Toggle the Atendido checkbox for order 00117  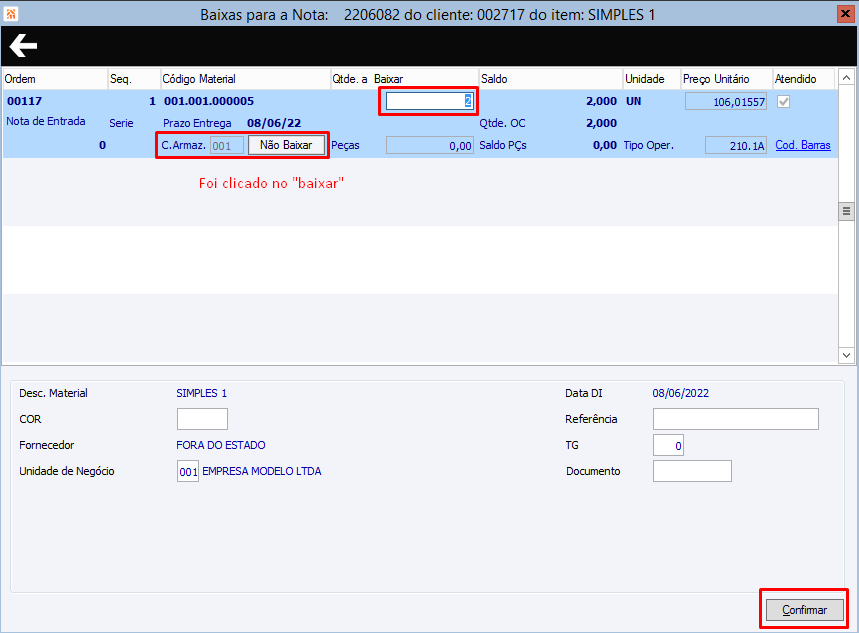pos(783,101)
